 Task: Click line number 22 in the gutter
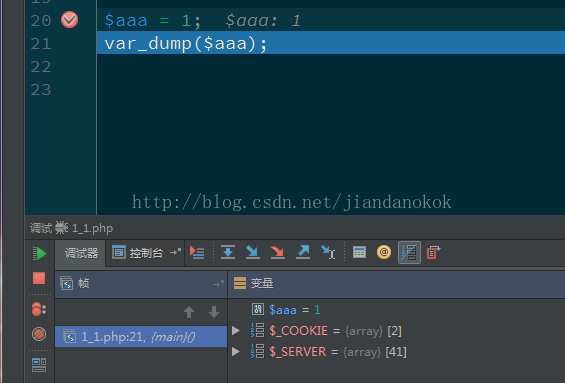(x=41, y=67)
